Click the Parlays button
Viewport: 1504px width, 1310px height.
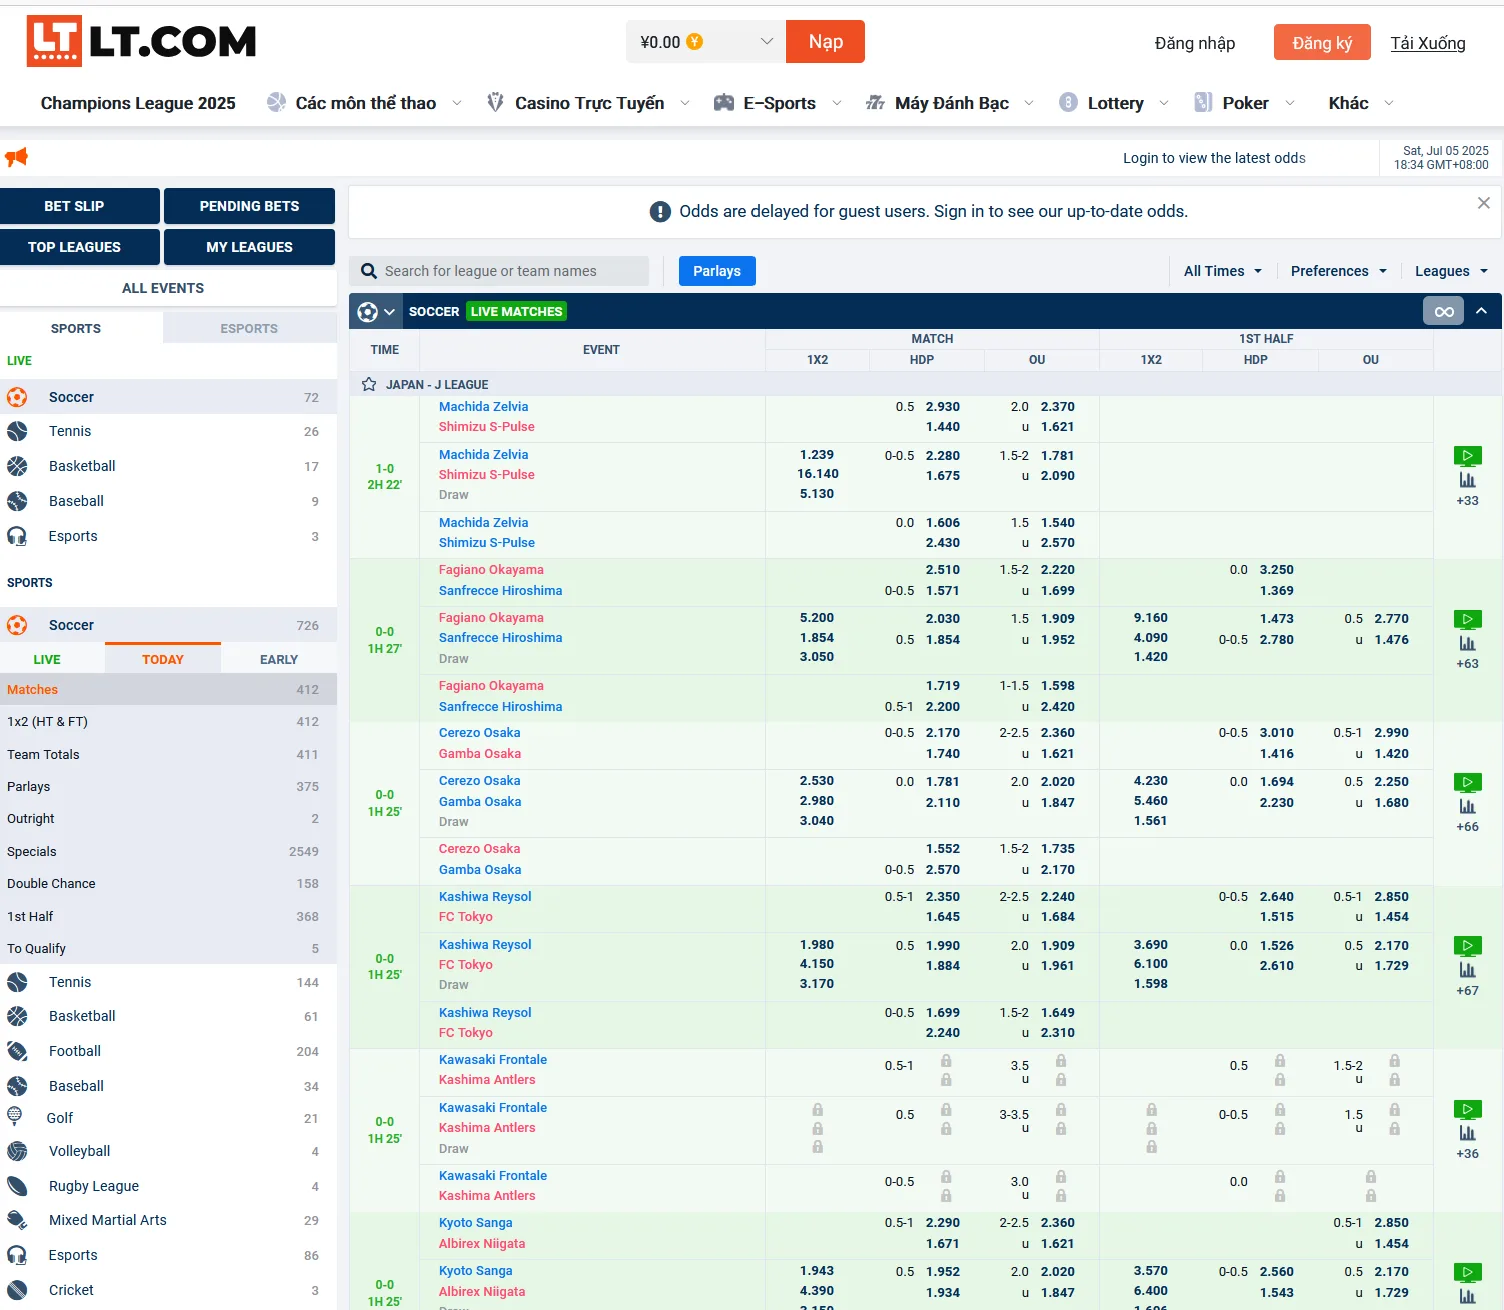click(x=717, y=271)
